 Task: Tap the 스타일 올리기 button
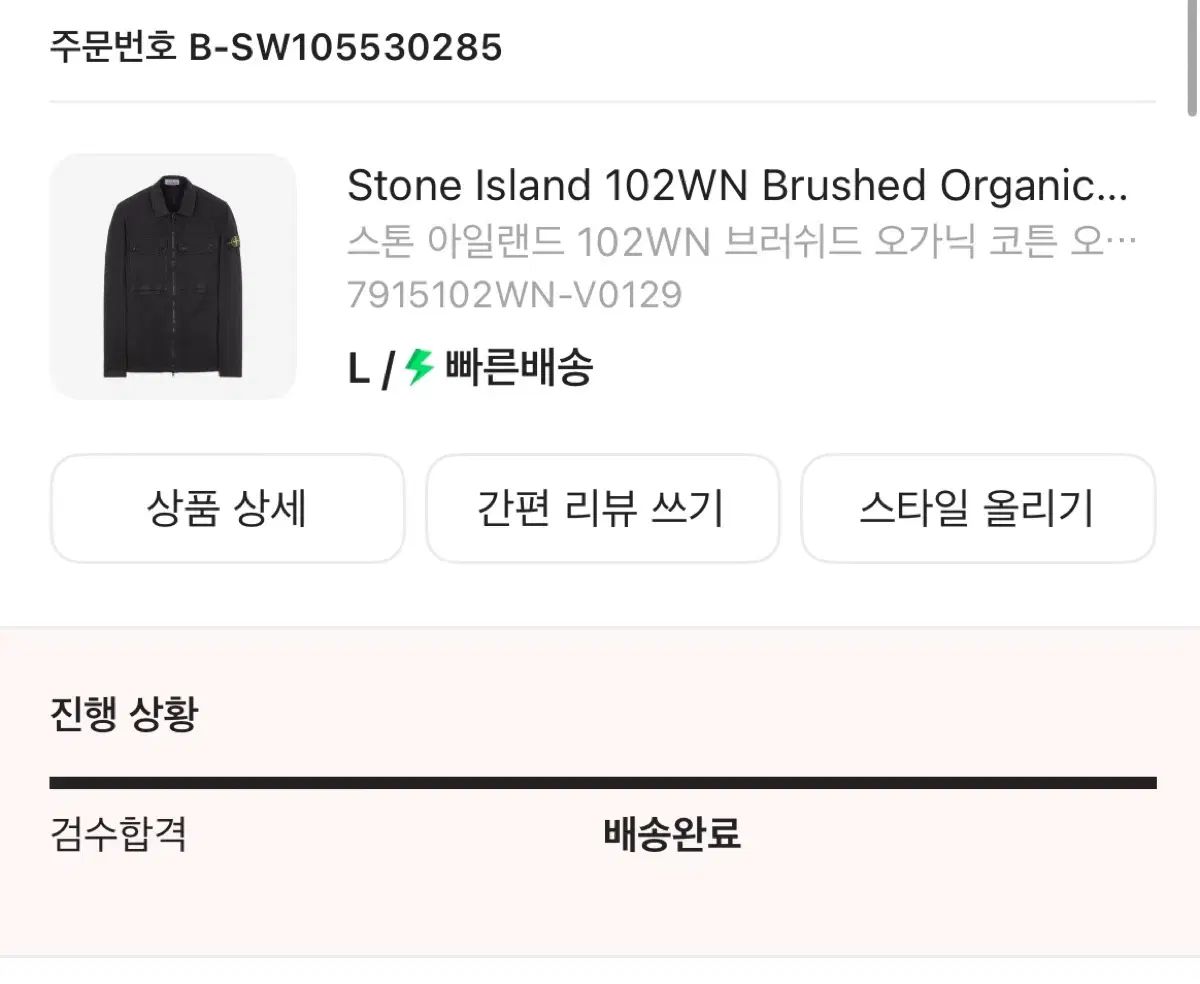977,509
